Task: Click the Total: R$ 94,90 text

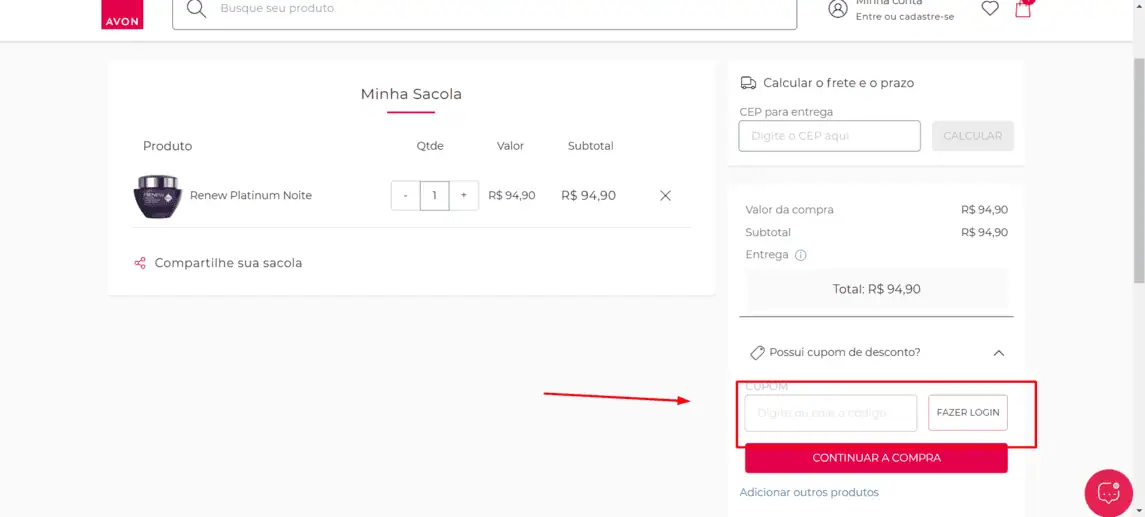Action: pos(876,289)
